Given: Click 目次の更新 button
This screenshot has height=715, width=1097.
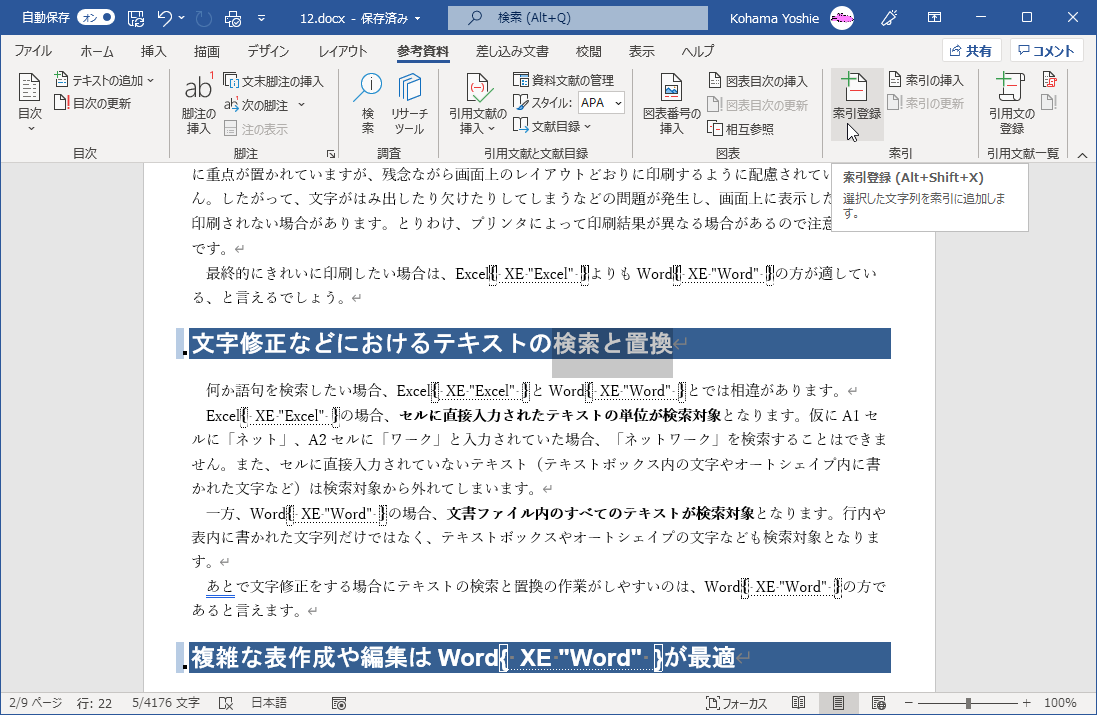Looking at the screenshot, I should click(x=93, y=104).
